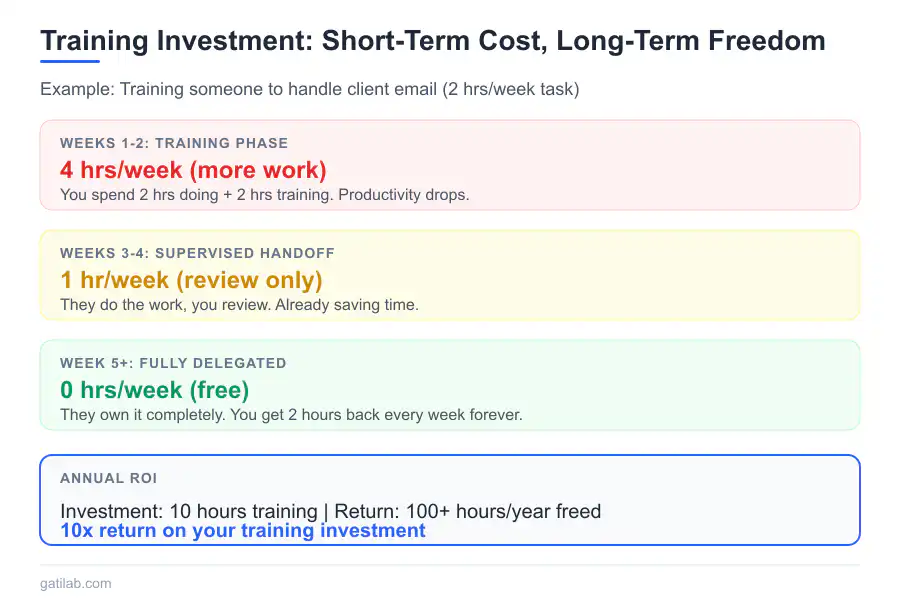Click "They own it completely" description text
The height and width of the screenshot is (600, 900).
146,415
